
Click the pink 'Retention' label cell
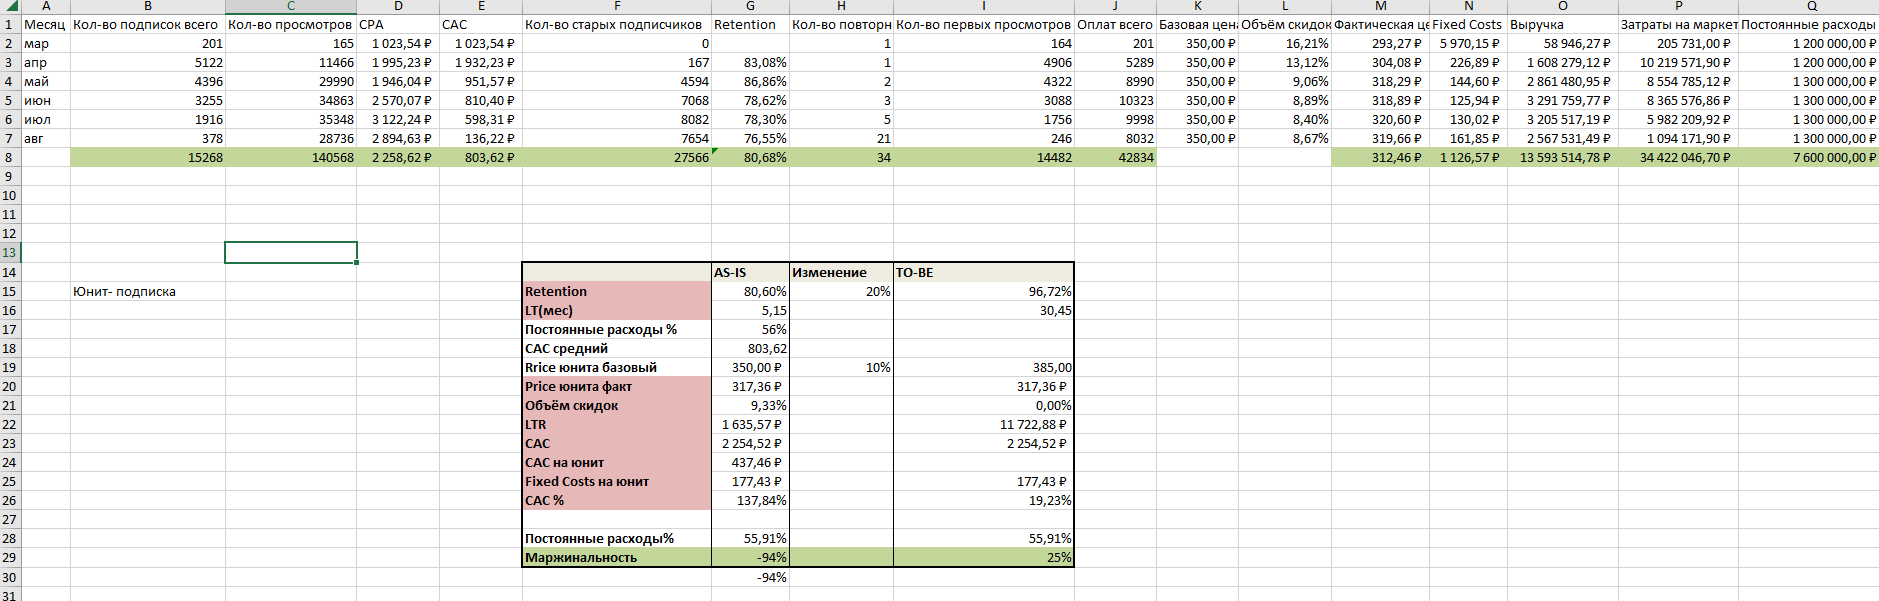coord(617,291)
